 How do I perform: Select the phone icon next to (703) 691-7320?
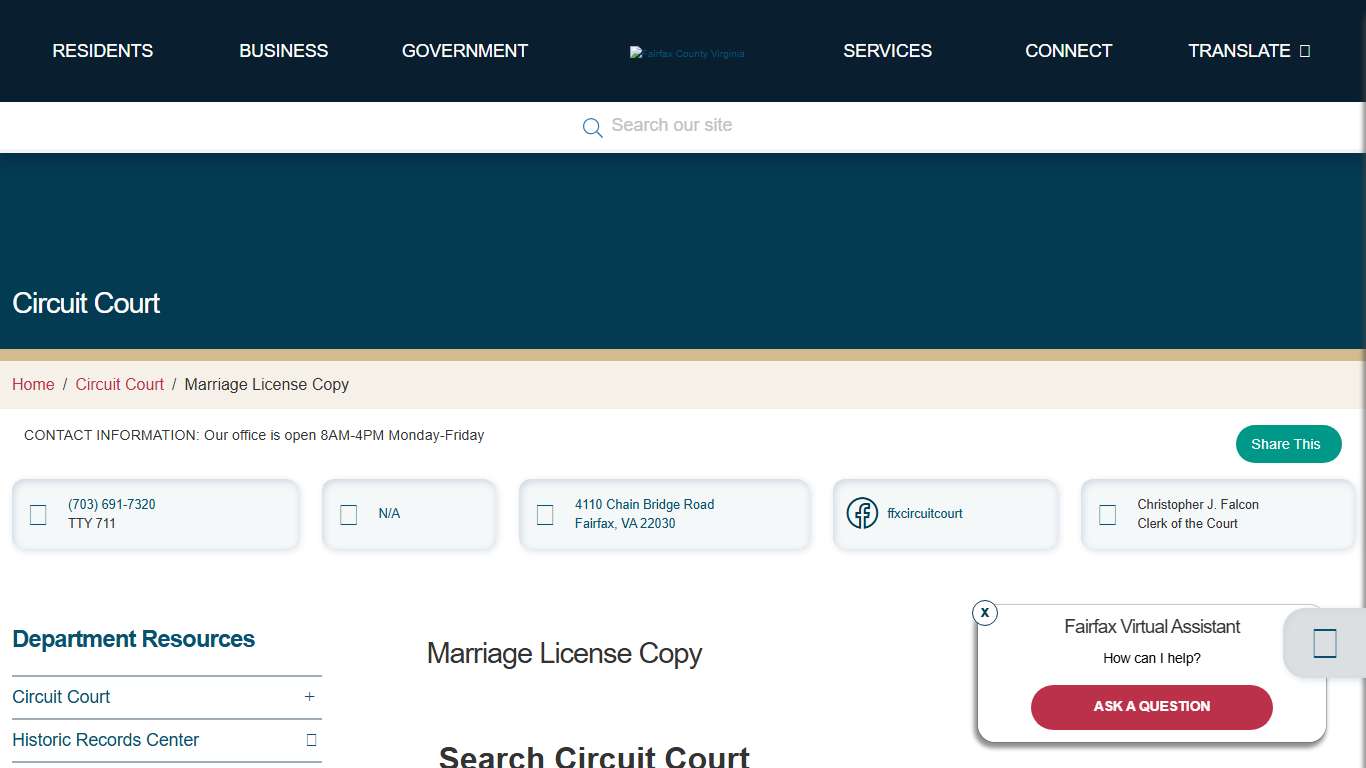(37, 514)
